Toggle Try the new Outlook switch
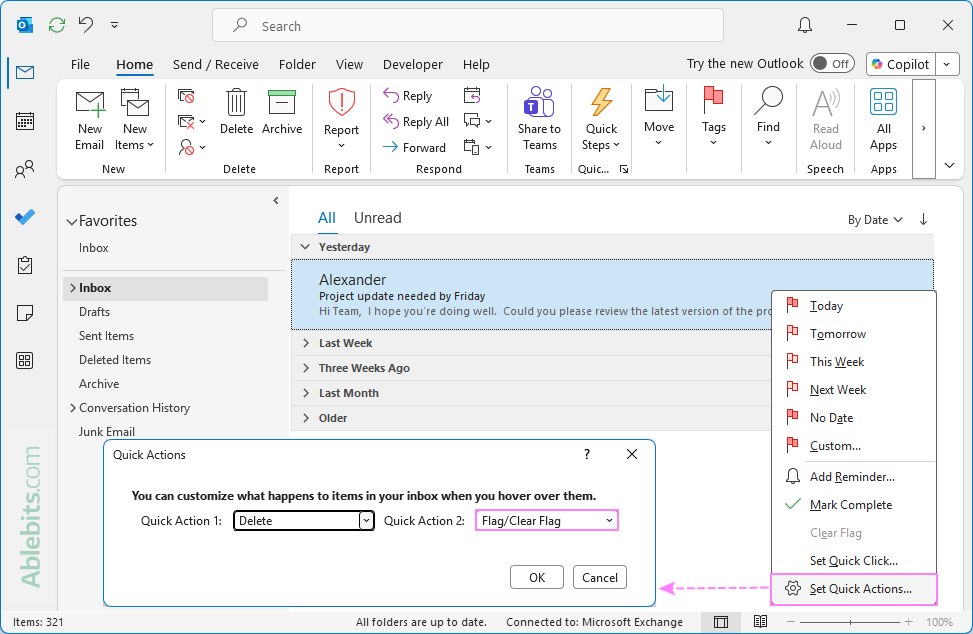Image resolution: width=973 pixels, height=634 pixels. click(x=832, y=64)
